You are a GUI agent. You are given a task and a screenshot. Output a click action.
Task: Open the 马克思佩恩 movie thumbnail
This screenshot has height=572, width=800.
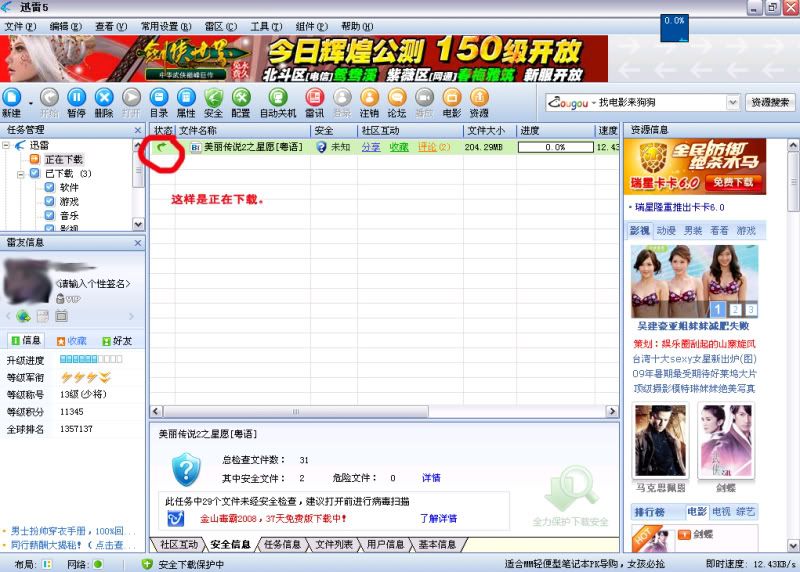click(660, 441)
